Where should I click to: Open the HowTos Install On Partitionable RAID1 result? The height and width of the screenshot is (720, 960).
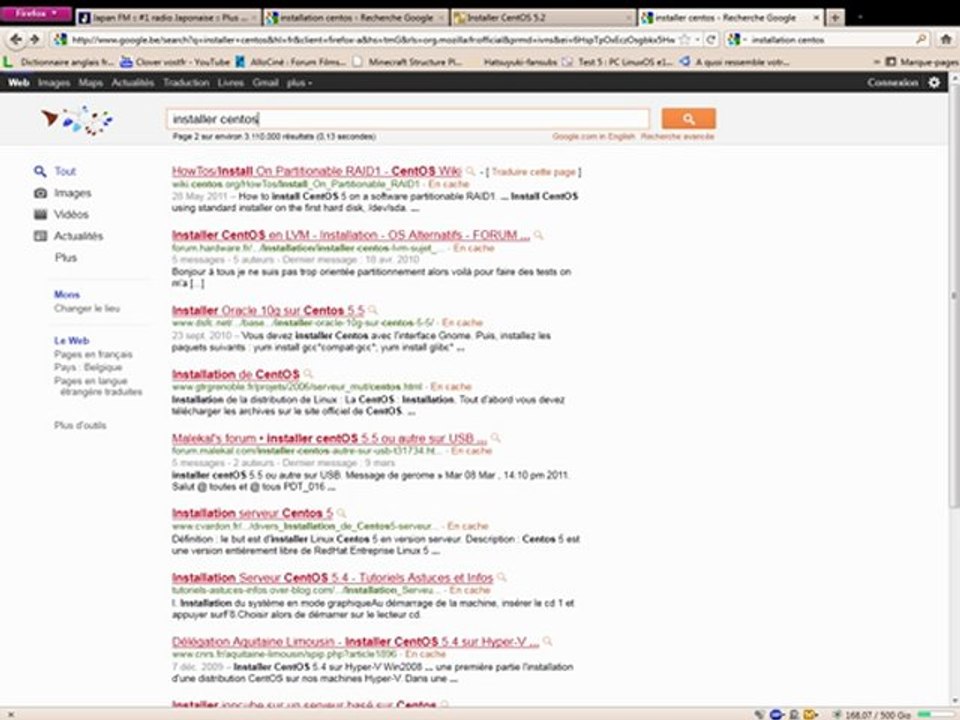(x=317, y=171)
